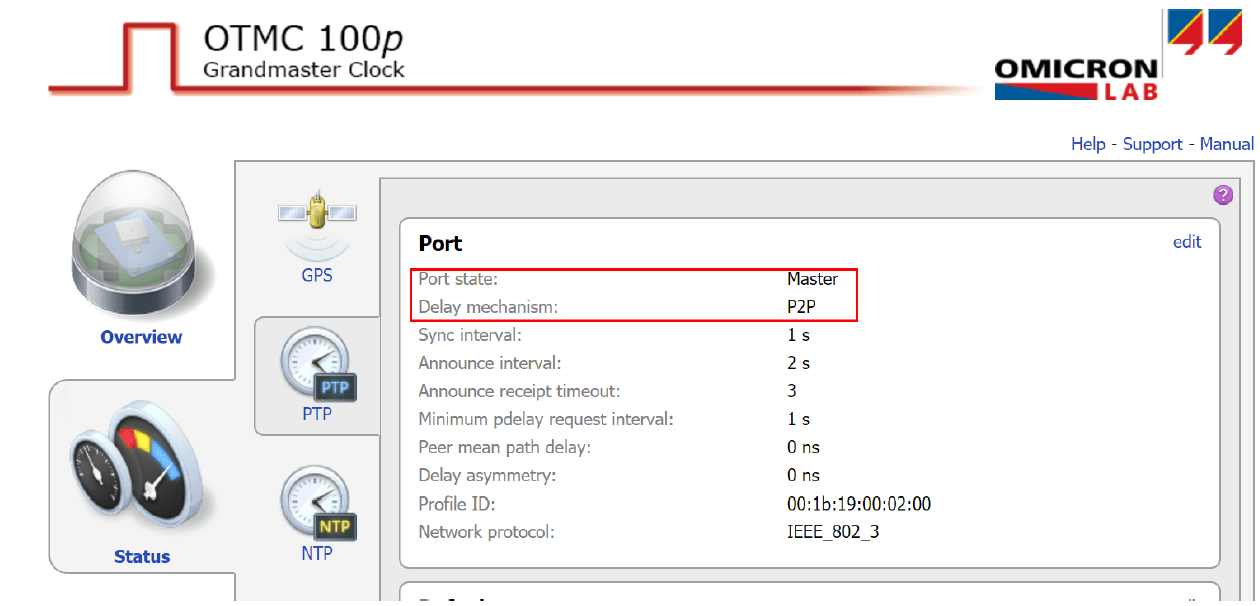Open the Manual link
Image resolution: width=1260 pixels, height=606 pixels.
pos(1226,144)
